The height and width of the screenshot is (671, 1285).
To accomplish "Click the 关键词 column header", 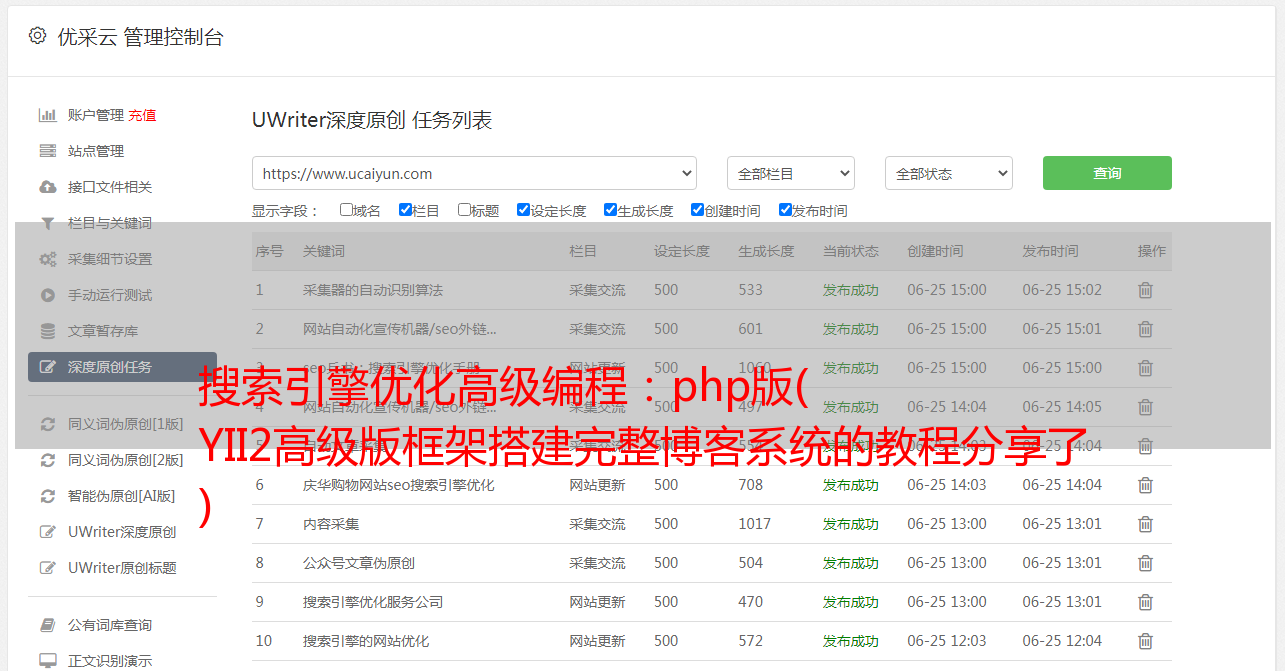I will 324,251.
